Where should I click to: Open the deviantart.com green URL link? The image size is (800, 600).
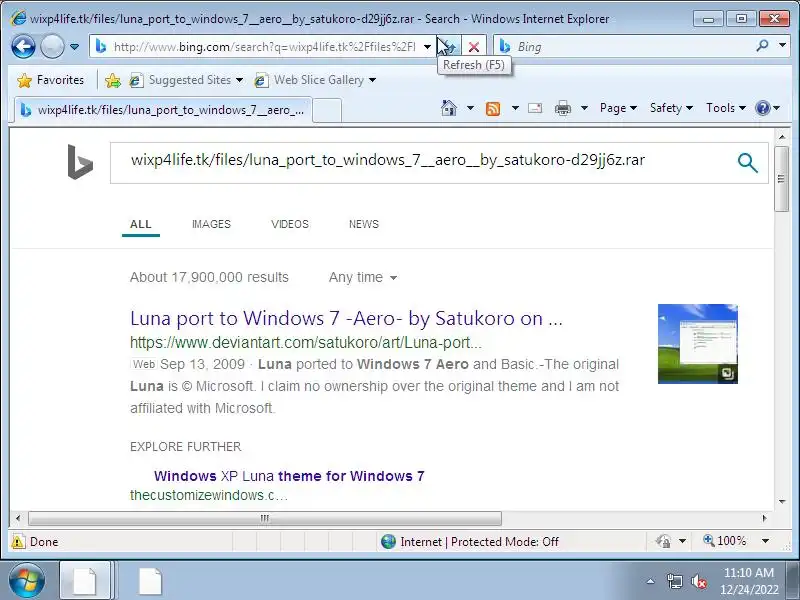306,342
